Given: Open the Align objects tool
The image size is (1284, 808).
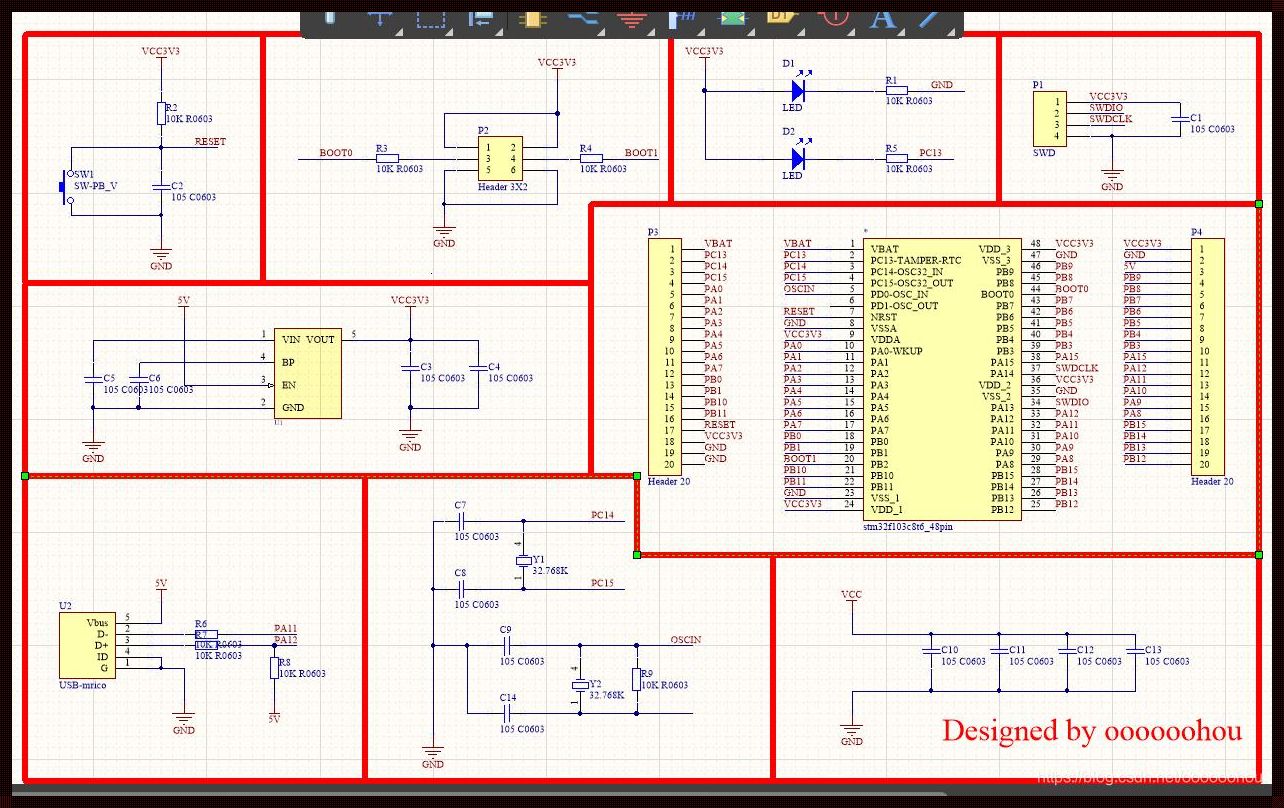Looking at the screenshot, I should (482, 19).
